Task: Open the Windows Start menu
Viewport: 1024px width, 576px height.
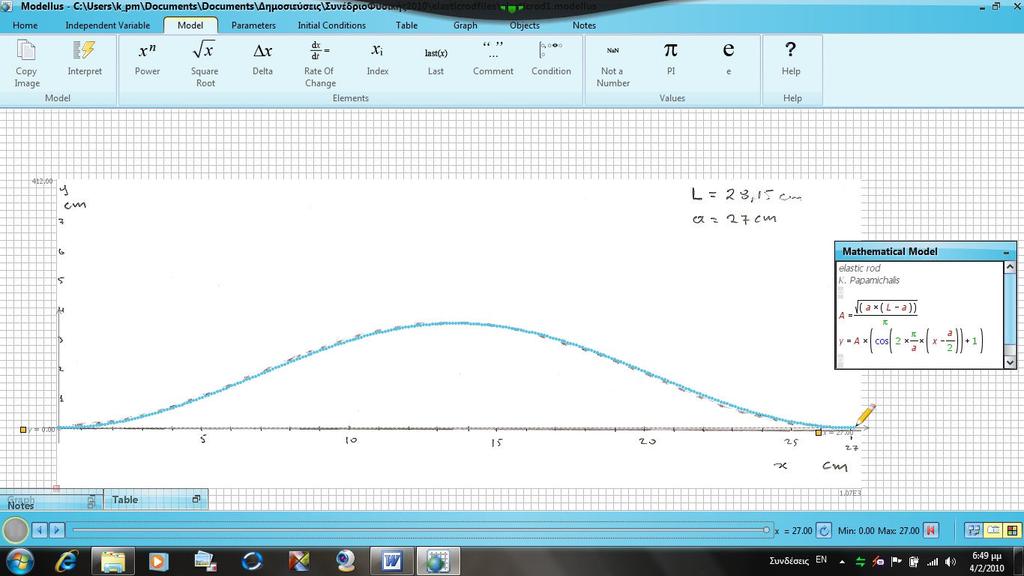Action: (x=19, y=560)
